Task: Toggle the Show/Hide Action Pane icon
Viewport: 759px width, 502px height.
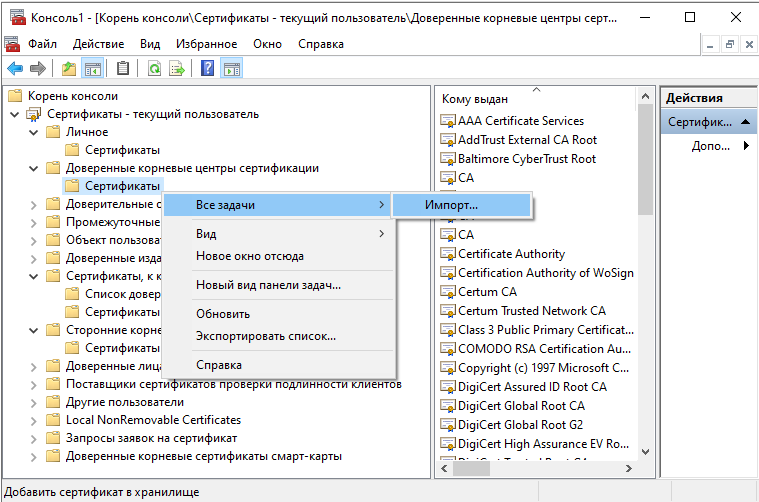Action: (x=231, y=68)
